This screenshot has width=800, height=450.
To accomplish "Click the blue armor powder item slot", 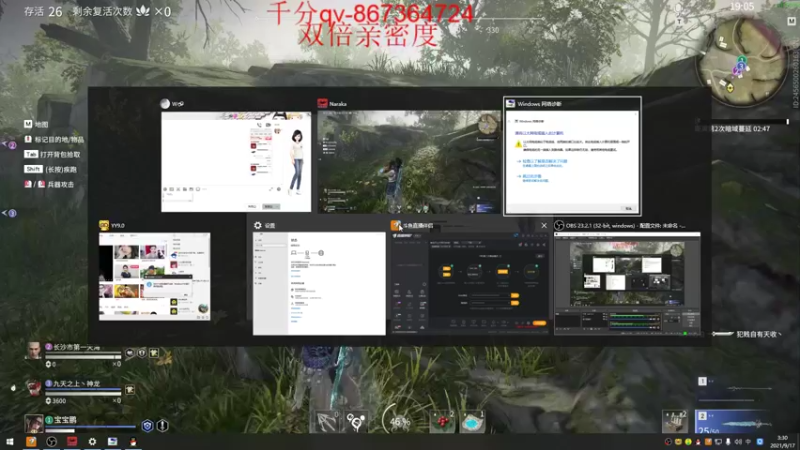I will pyautogui.click(x=472, y=422).
